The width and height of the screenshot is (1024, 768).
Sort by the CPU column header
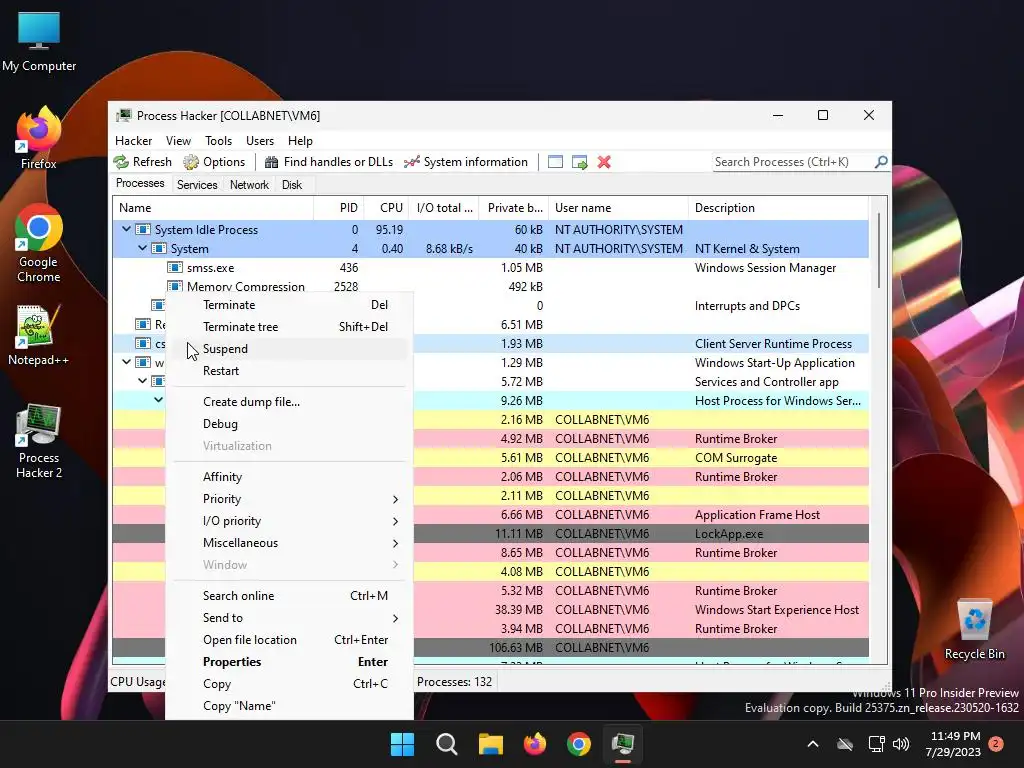click(387, 208)
